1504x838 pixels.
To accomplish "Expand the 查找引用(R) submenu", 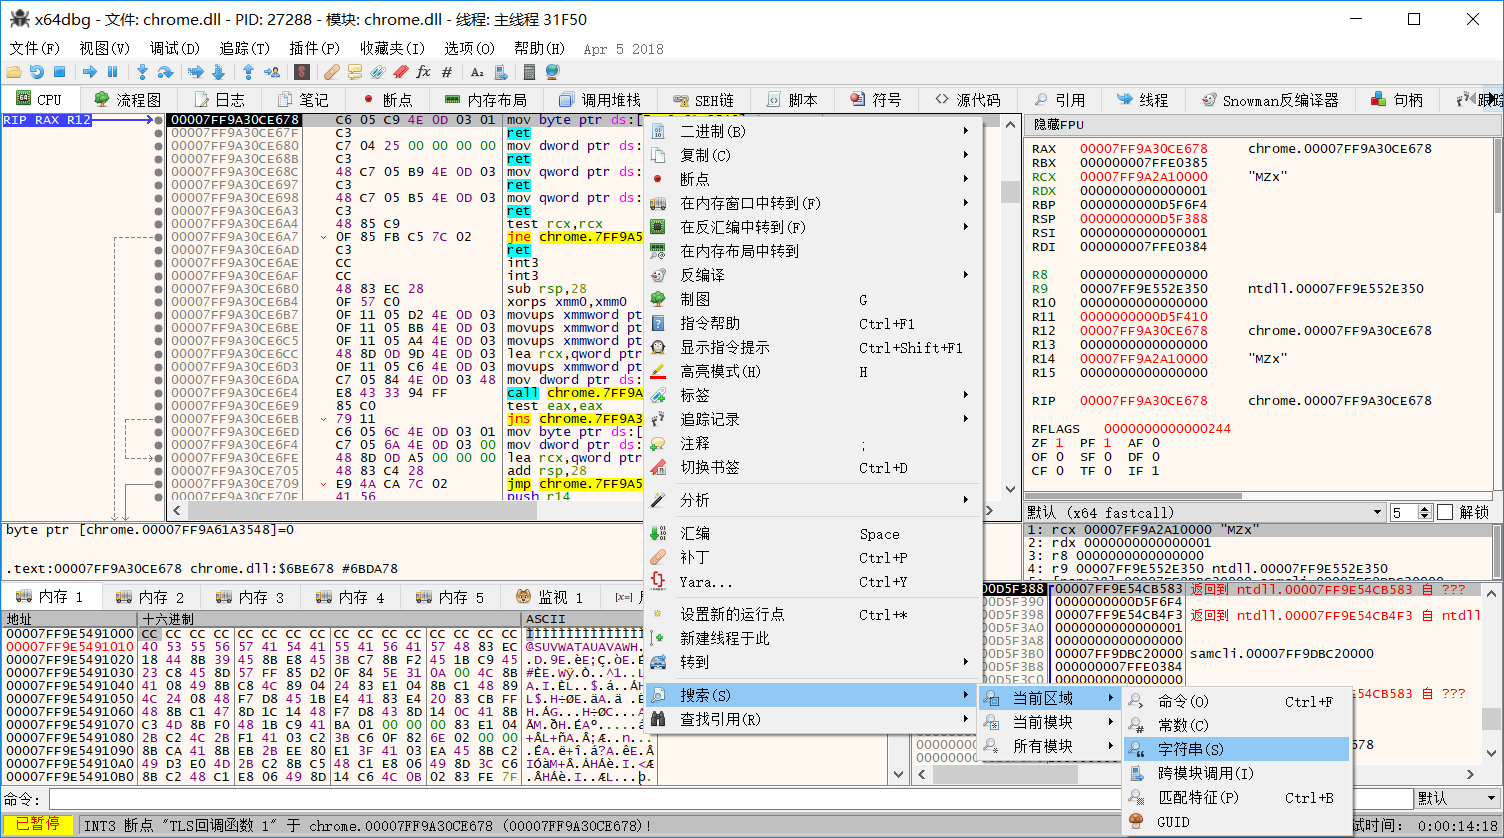I will [x=811, y=719].
